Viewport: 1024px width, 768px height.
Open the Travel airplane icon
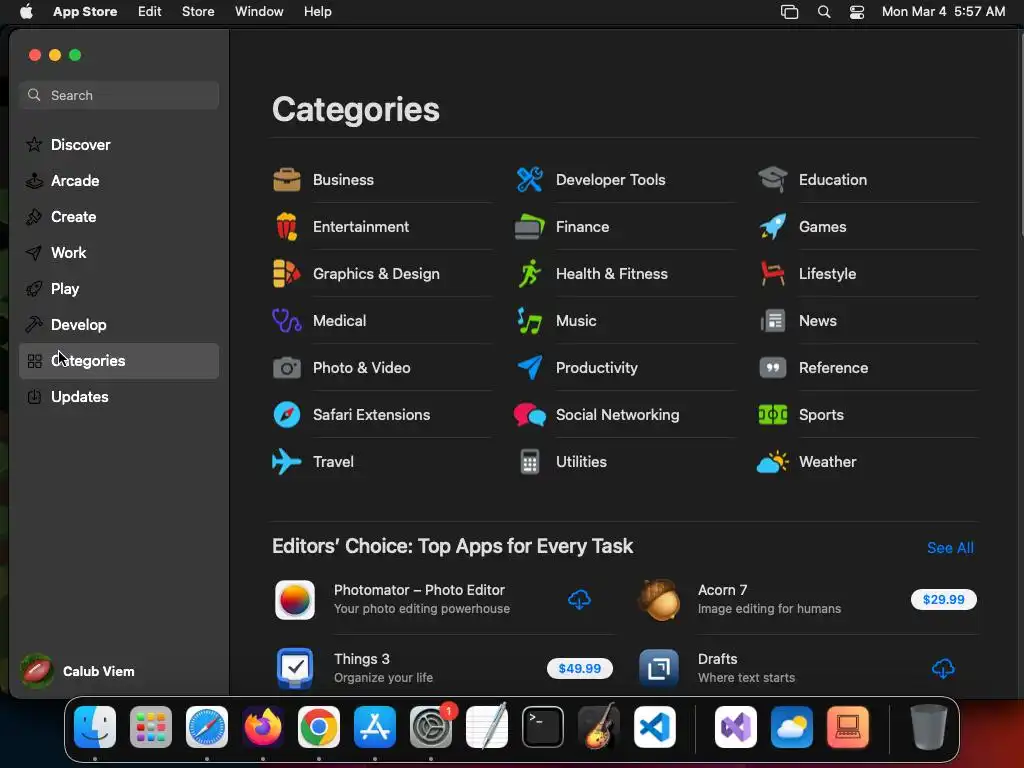[x=287, y=462]
